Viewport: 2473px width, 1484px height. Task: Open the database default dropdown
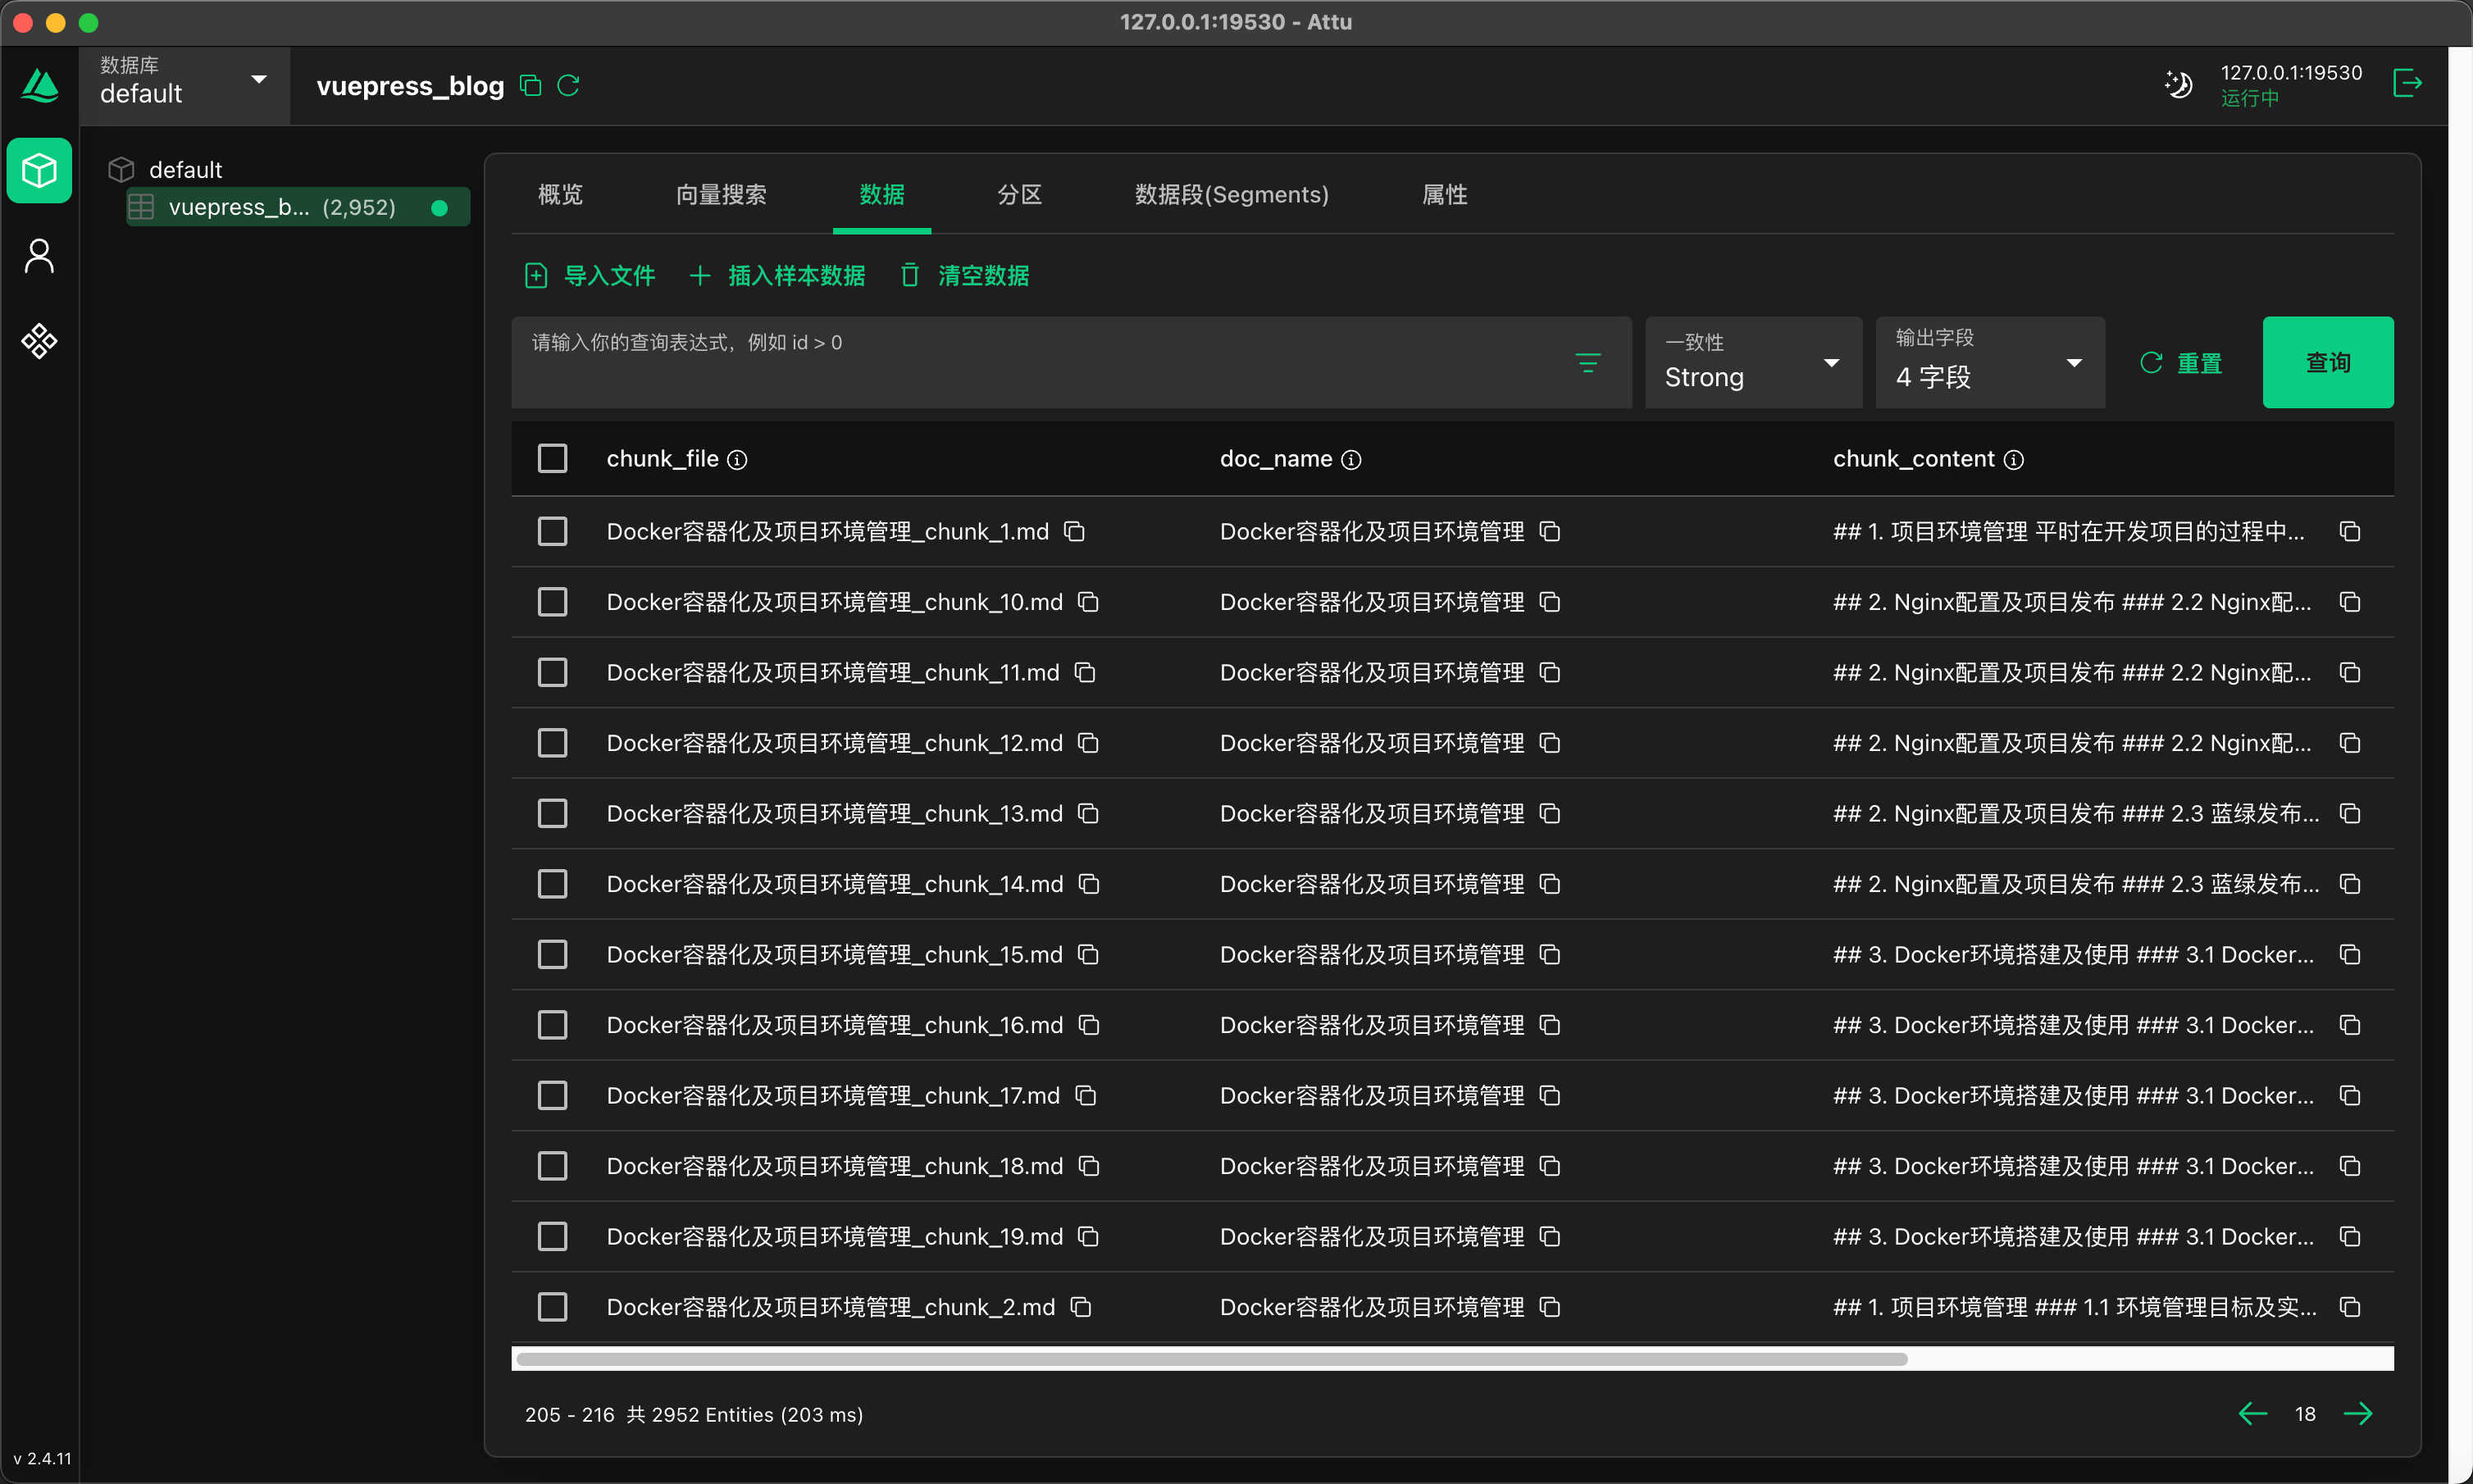click(x=184, y=85)
